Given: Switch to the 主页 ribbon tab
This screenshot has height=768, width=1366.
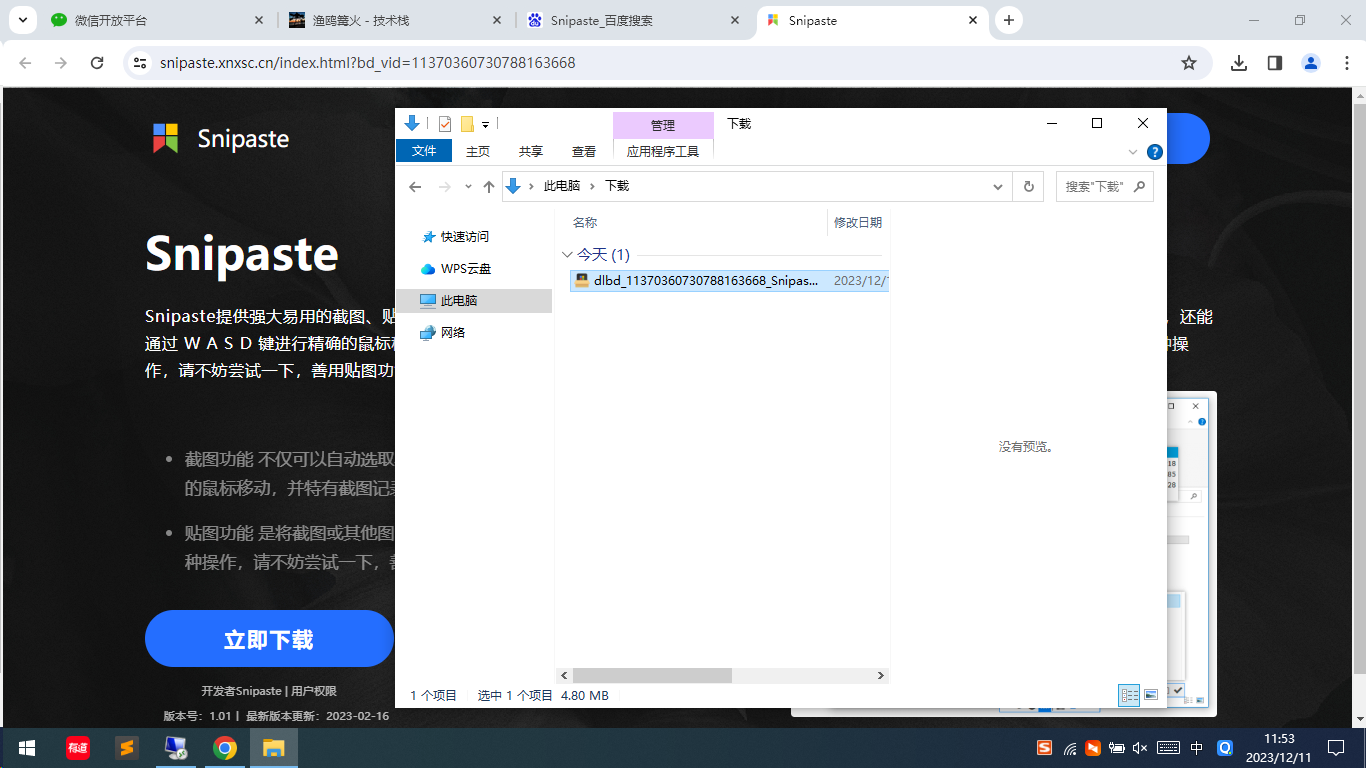Looking at the screenshot, I should 478,151.
